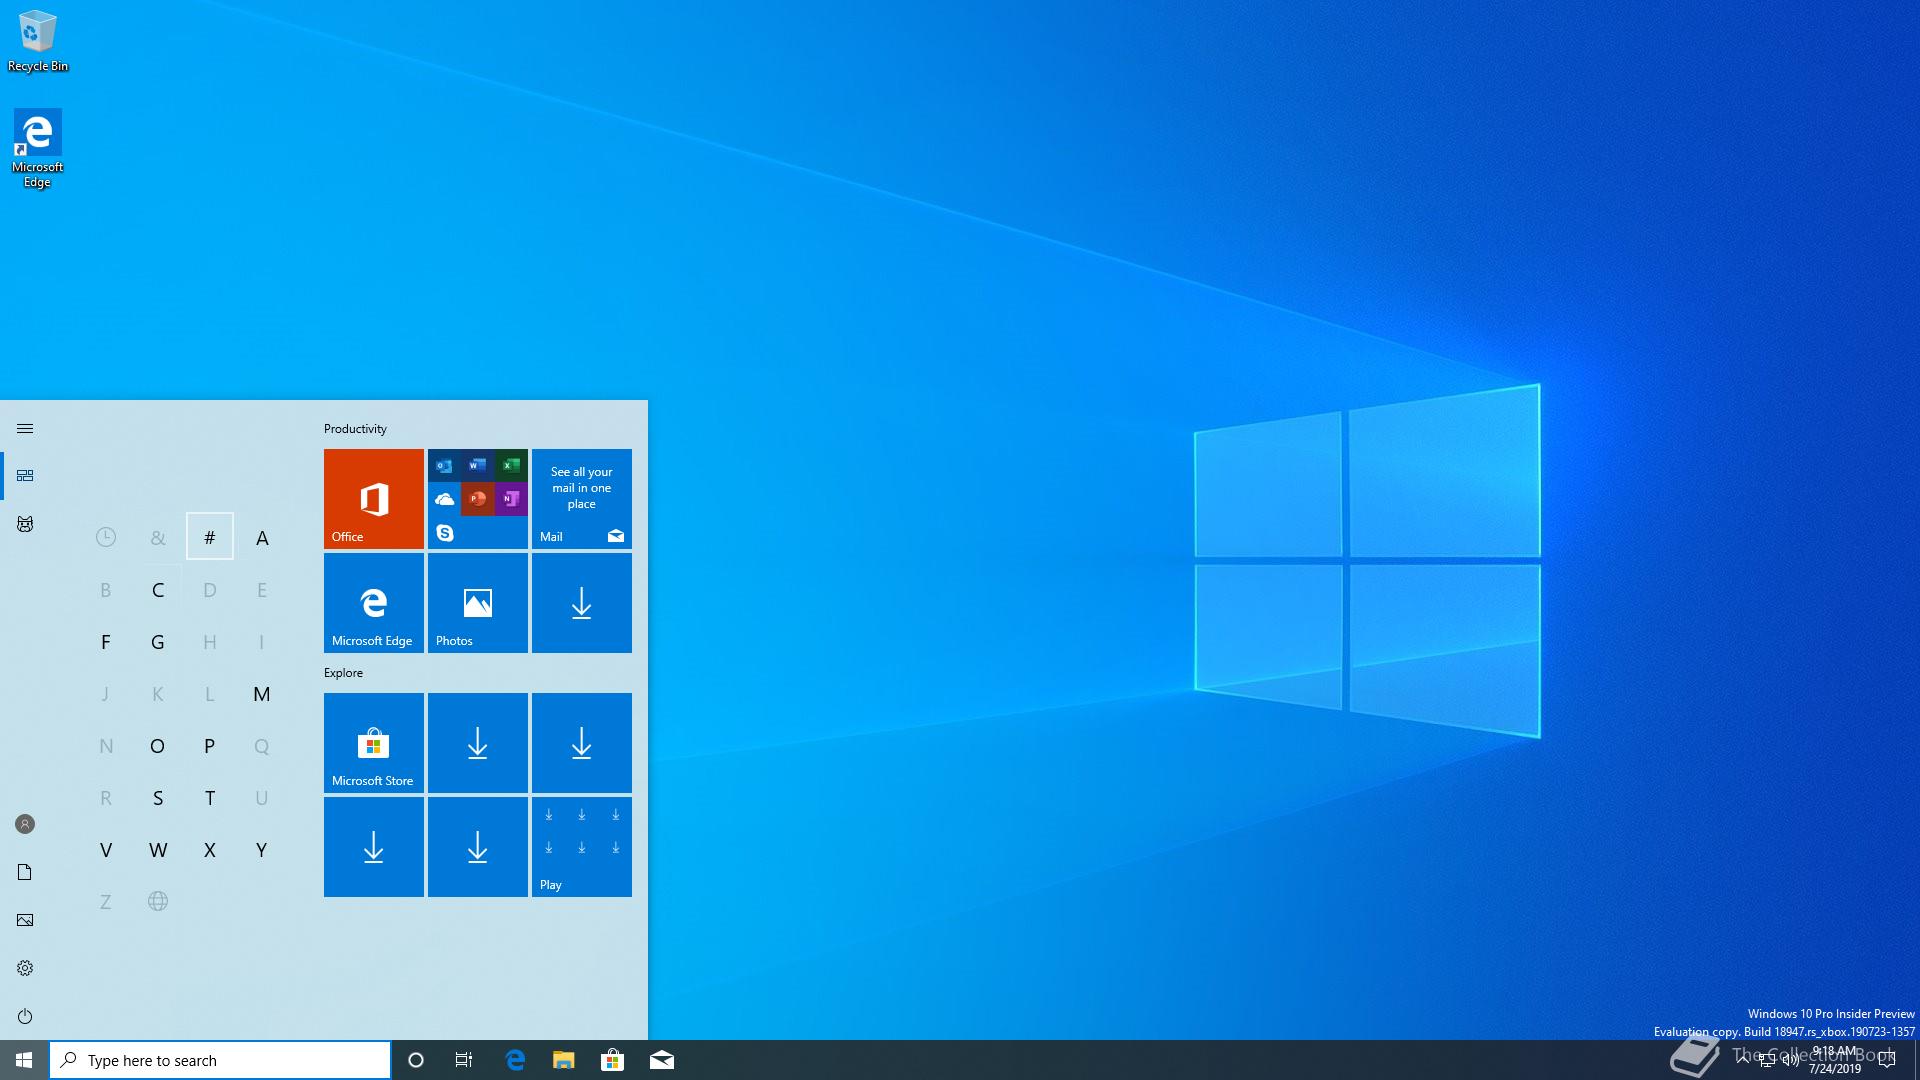
Task: Open Documents from the Start sidebar
Action: [25, 872]
